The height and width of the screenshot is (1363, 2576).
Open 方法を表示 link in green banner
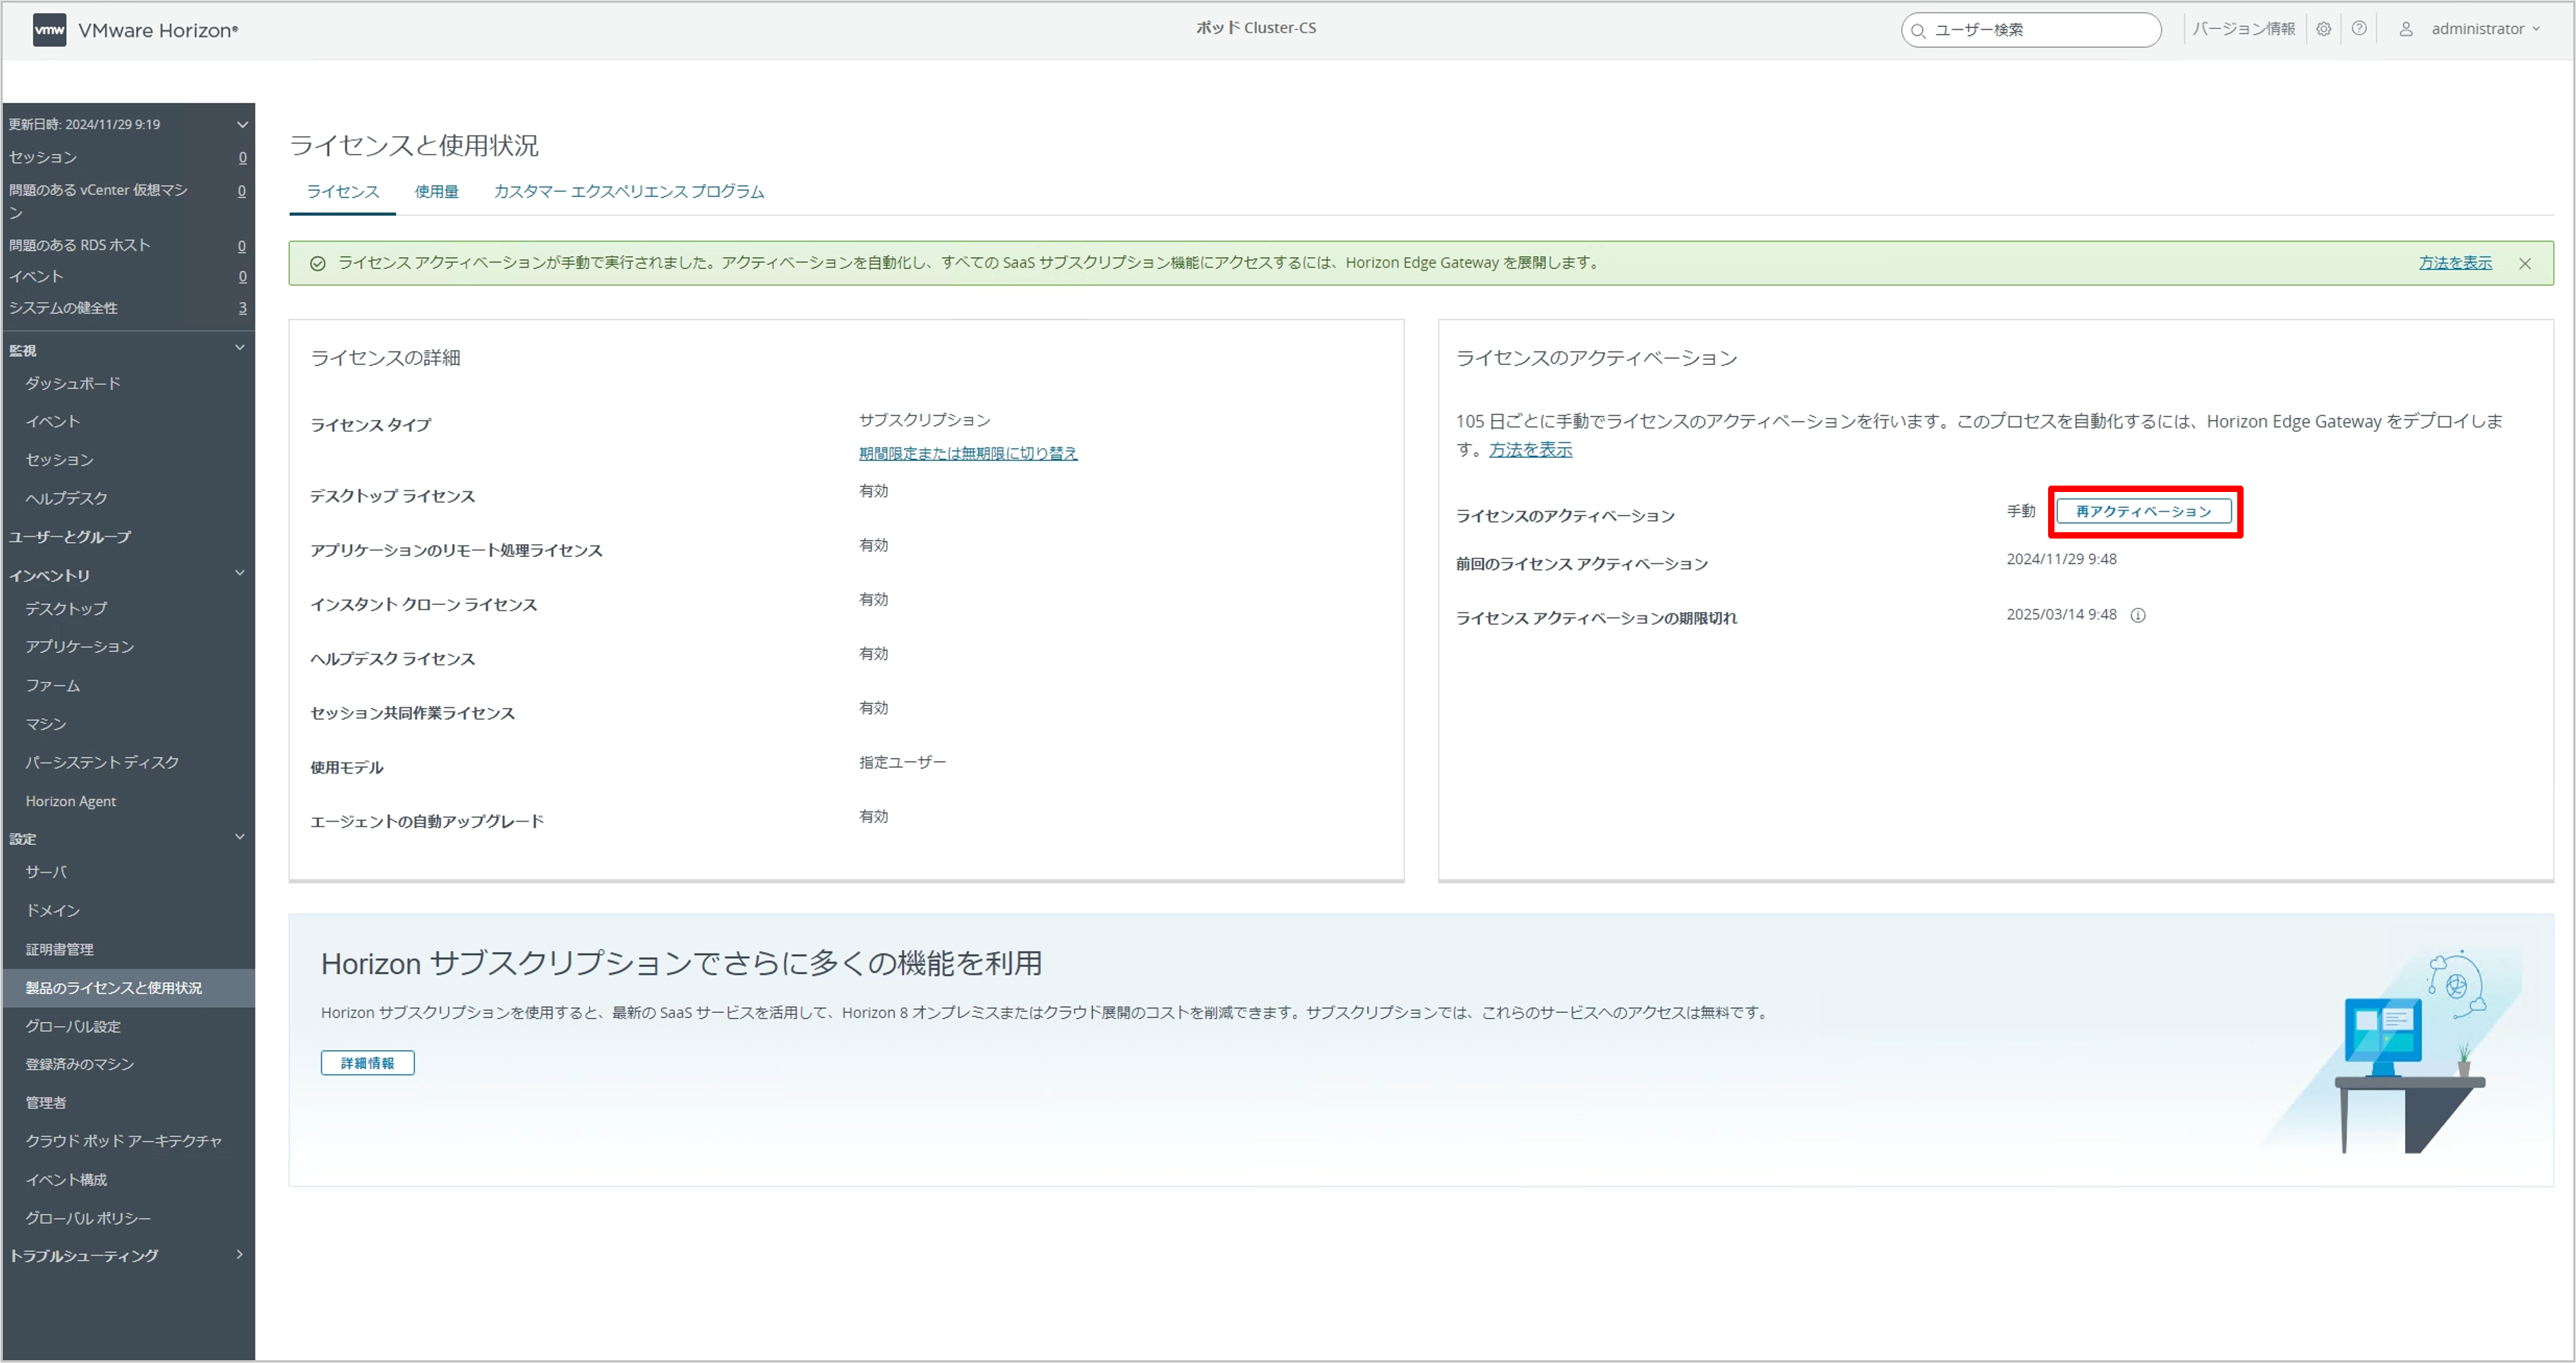click(x=2456, y=263)
